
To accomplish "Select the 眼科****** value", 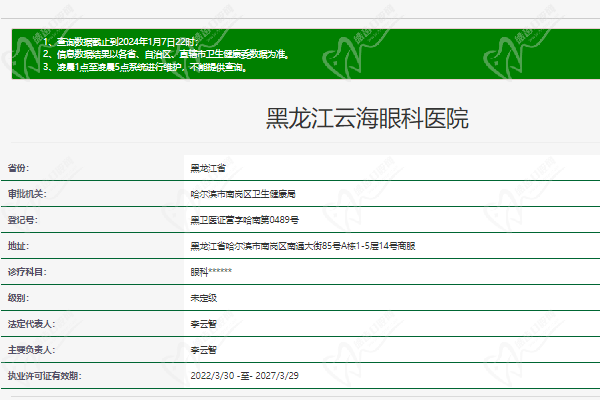I will click(x=211, y=272).
